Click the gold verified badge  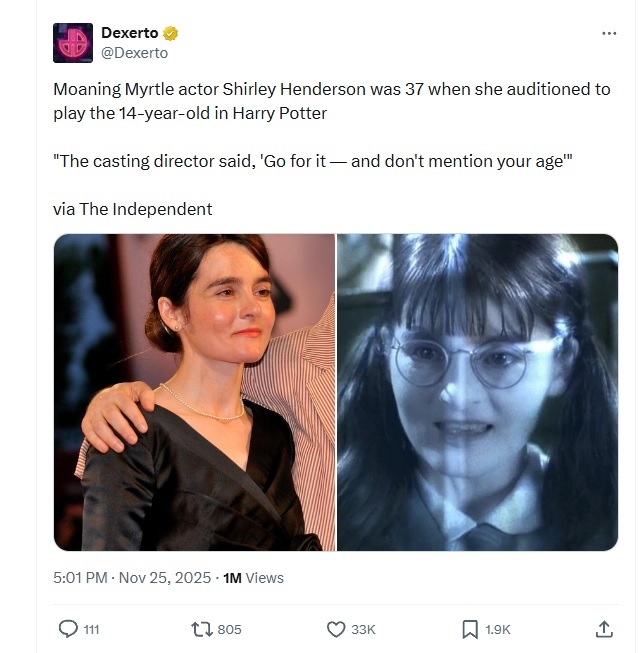pos(170,33)
